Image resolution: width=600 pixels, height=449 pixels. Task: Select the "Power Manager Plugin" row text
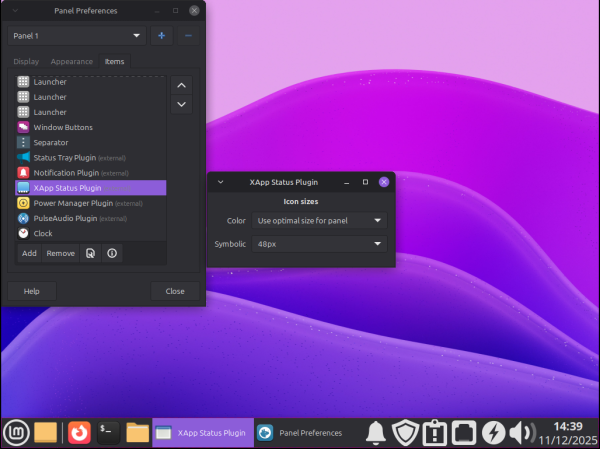click(x=73, y=203)
